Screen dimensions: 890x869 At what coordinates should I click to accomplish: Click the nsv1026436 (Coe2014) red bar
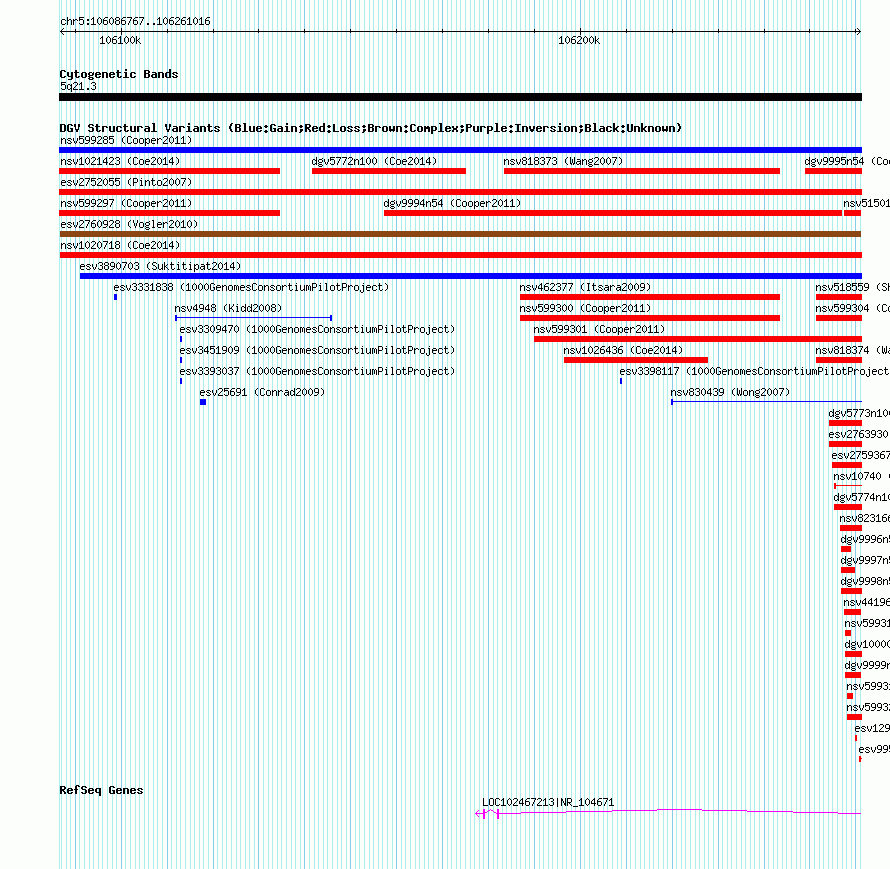click(x=636, y=360)
